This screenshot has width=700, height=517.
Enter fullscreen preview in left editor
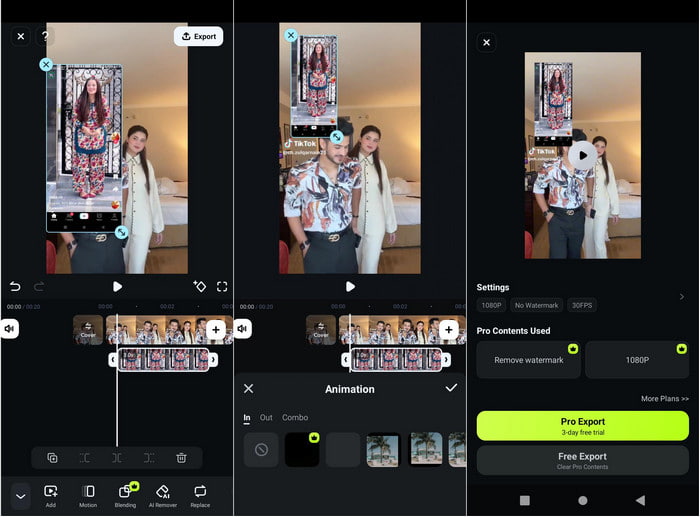(x=222, y=286)
